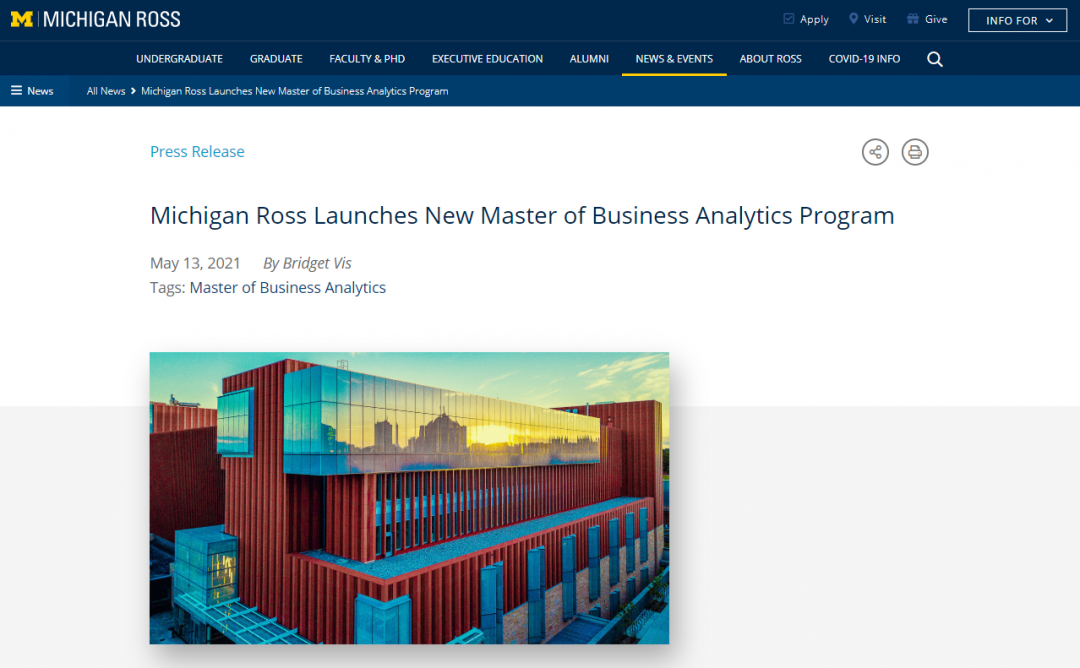
Task: Expand the INFO FOR dropdown
Action: [x=1017, y=21]
